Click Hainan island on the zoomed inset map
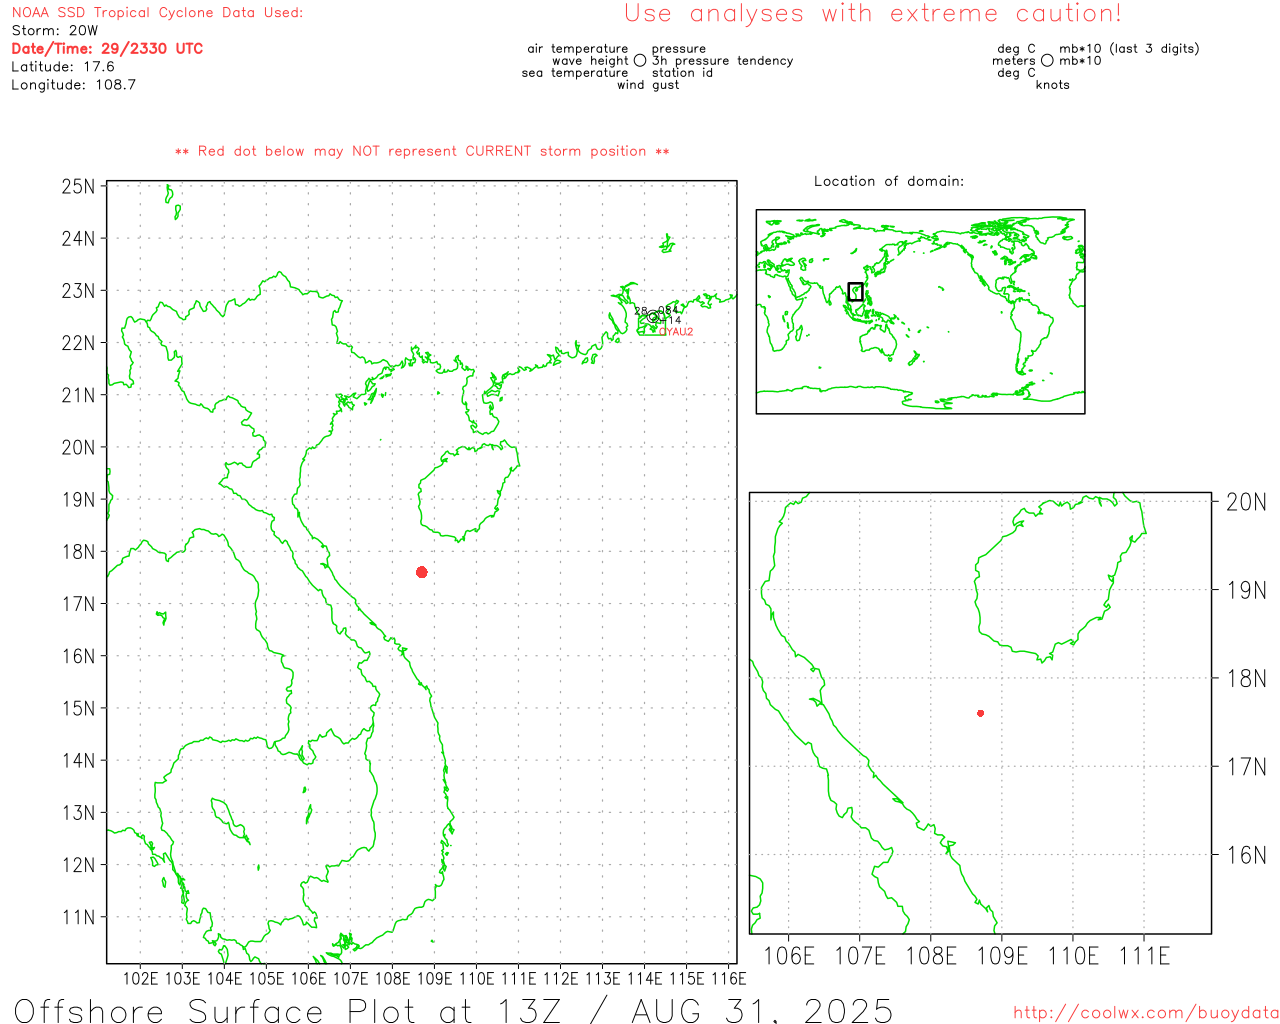 click(x=1060, y=578)
